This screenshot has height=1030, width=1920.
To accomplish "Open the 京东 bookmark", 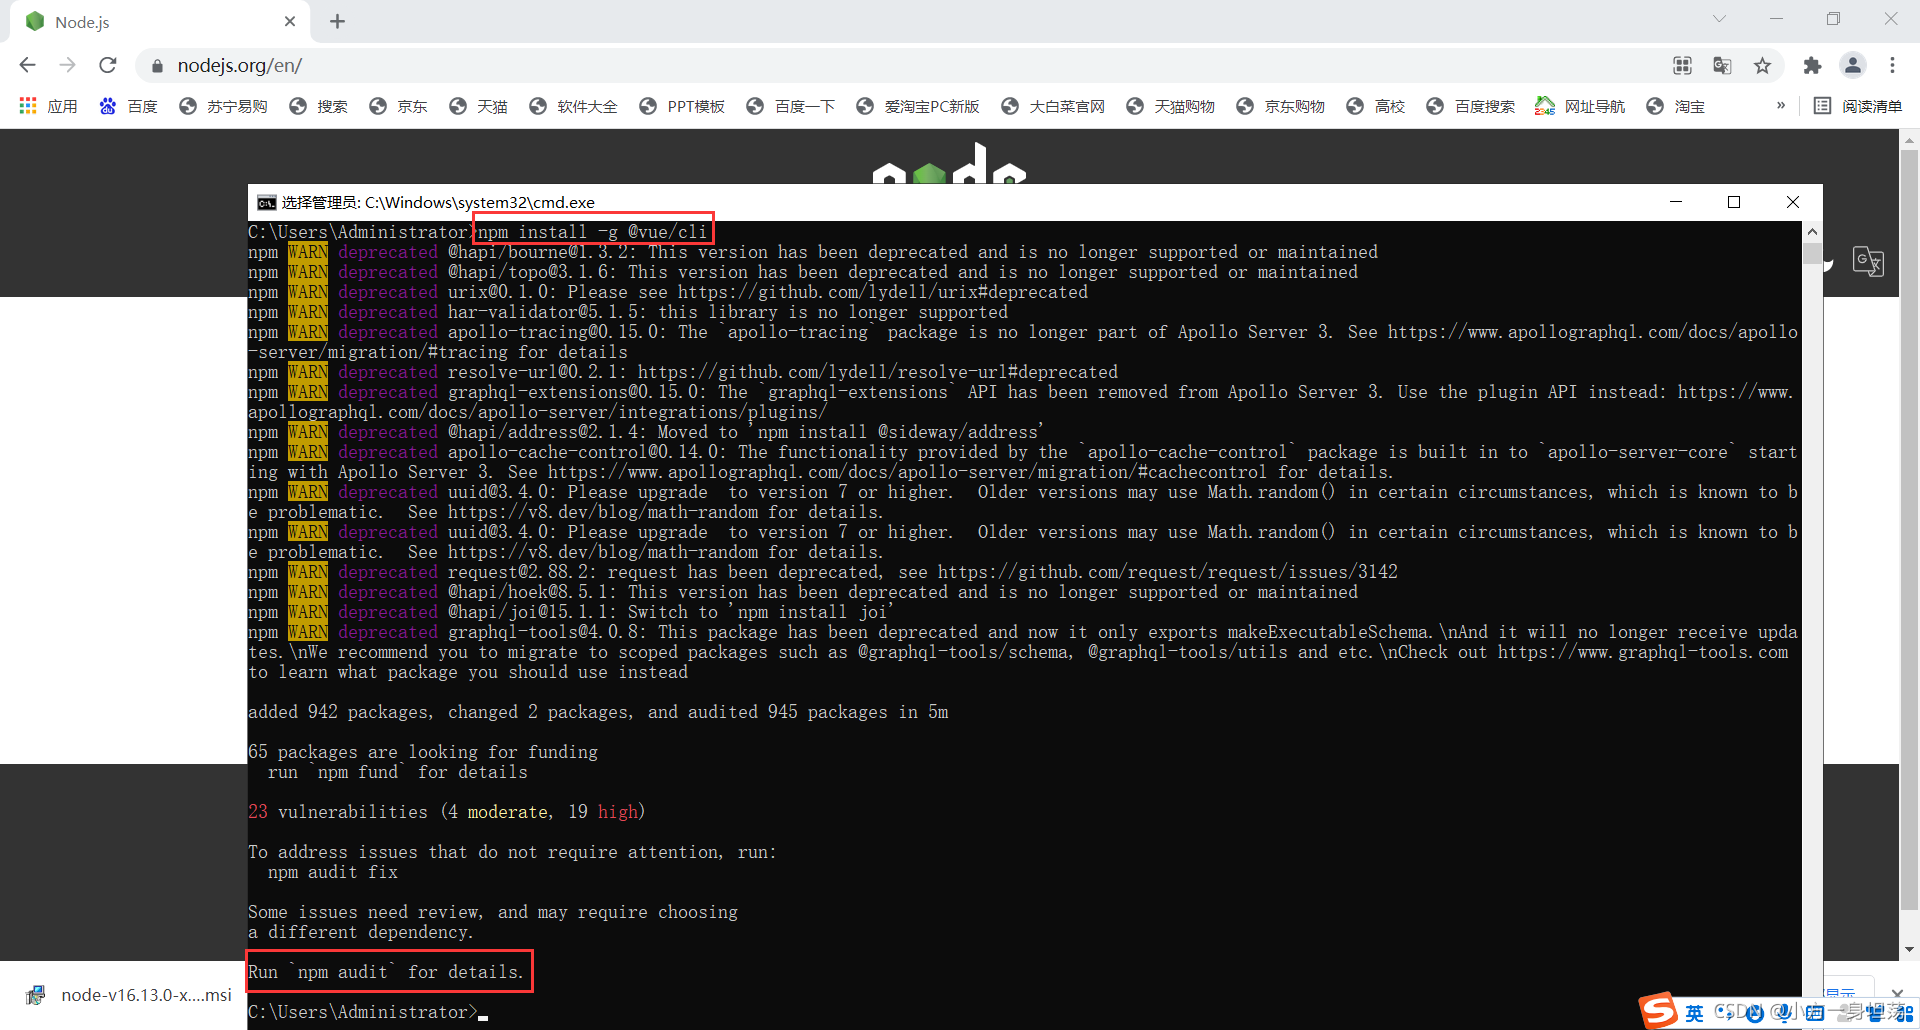I will point(398,106).
